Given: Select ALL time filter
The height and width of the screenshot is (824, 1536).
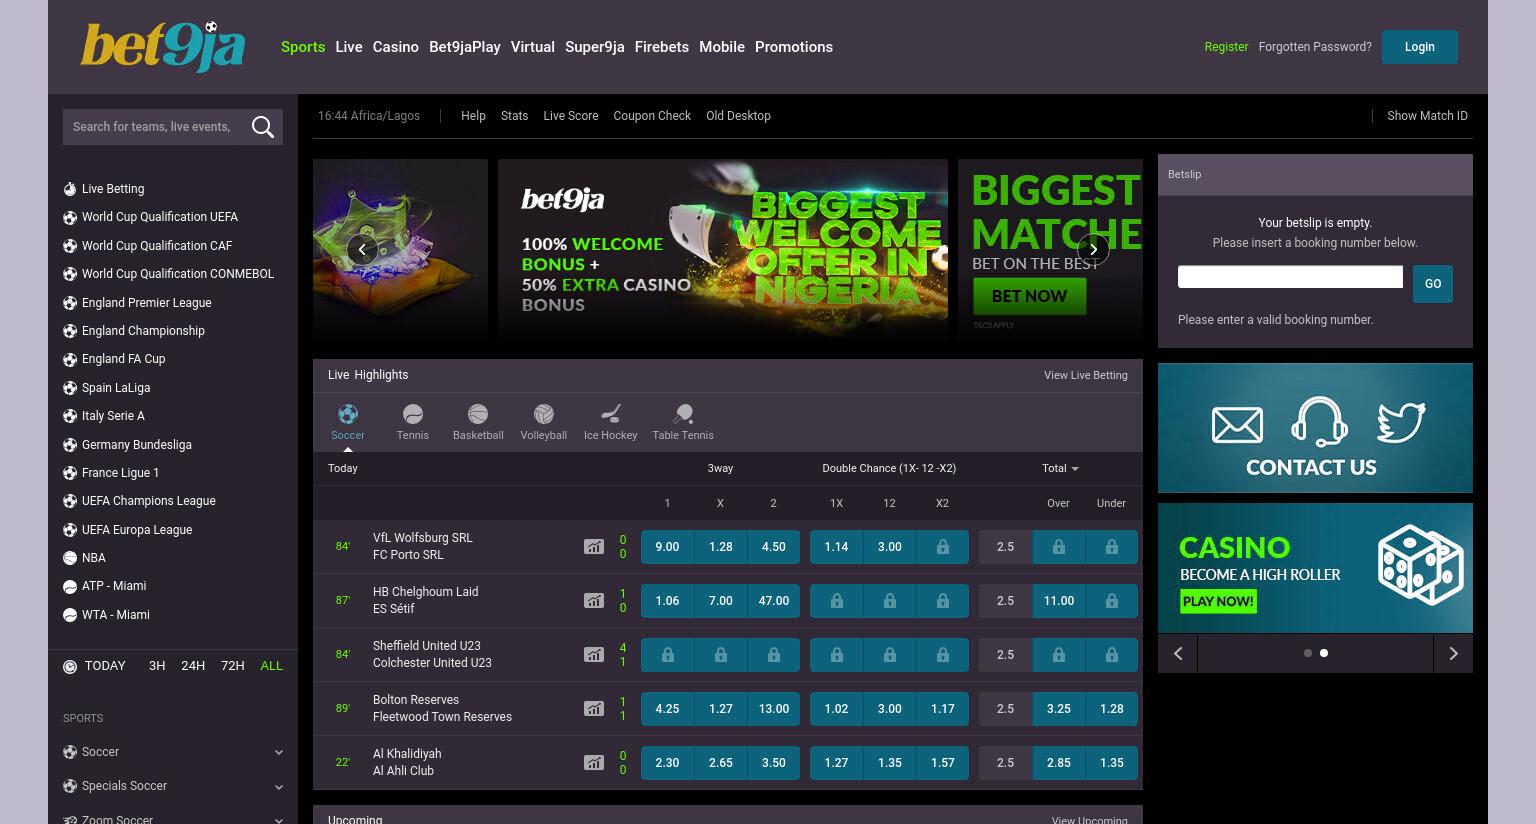Looking at the screenshot, I should (272, 666).
